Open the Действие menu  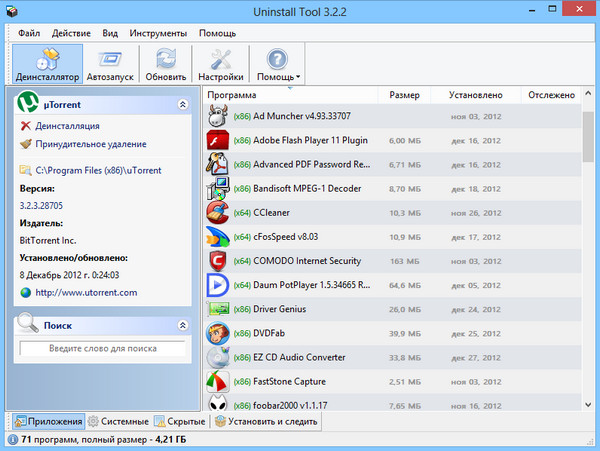click(x=71, y=33)
